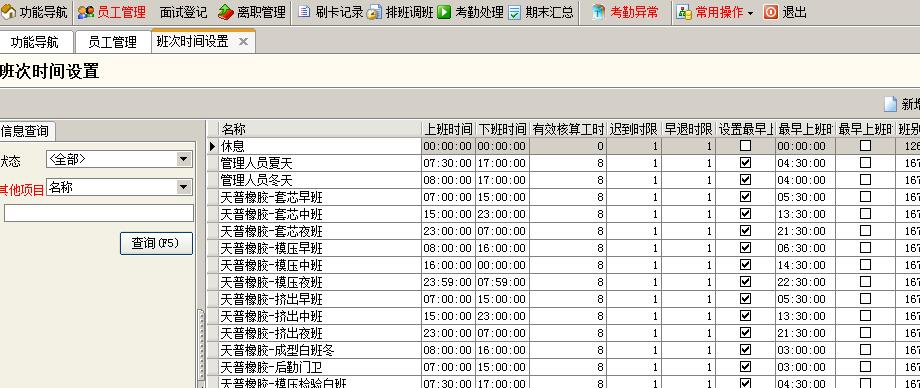Click the 离职管理 toolbar icon

point(225,12)
